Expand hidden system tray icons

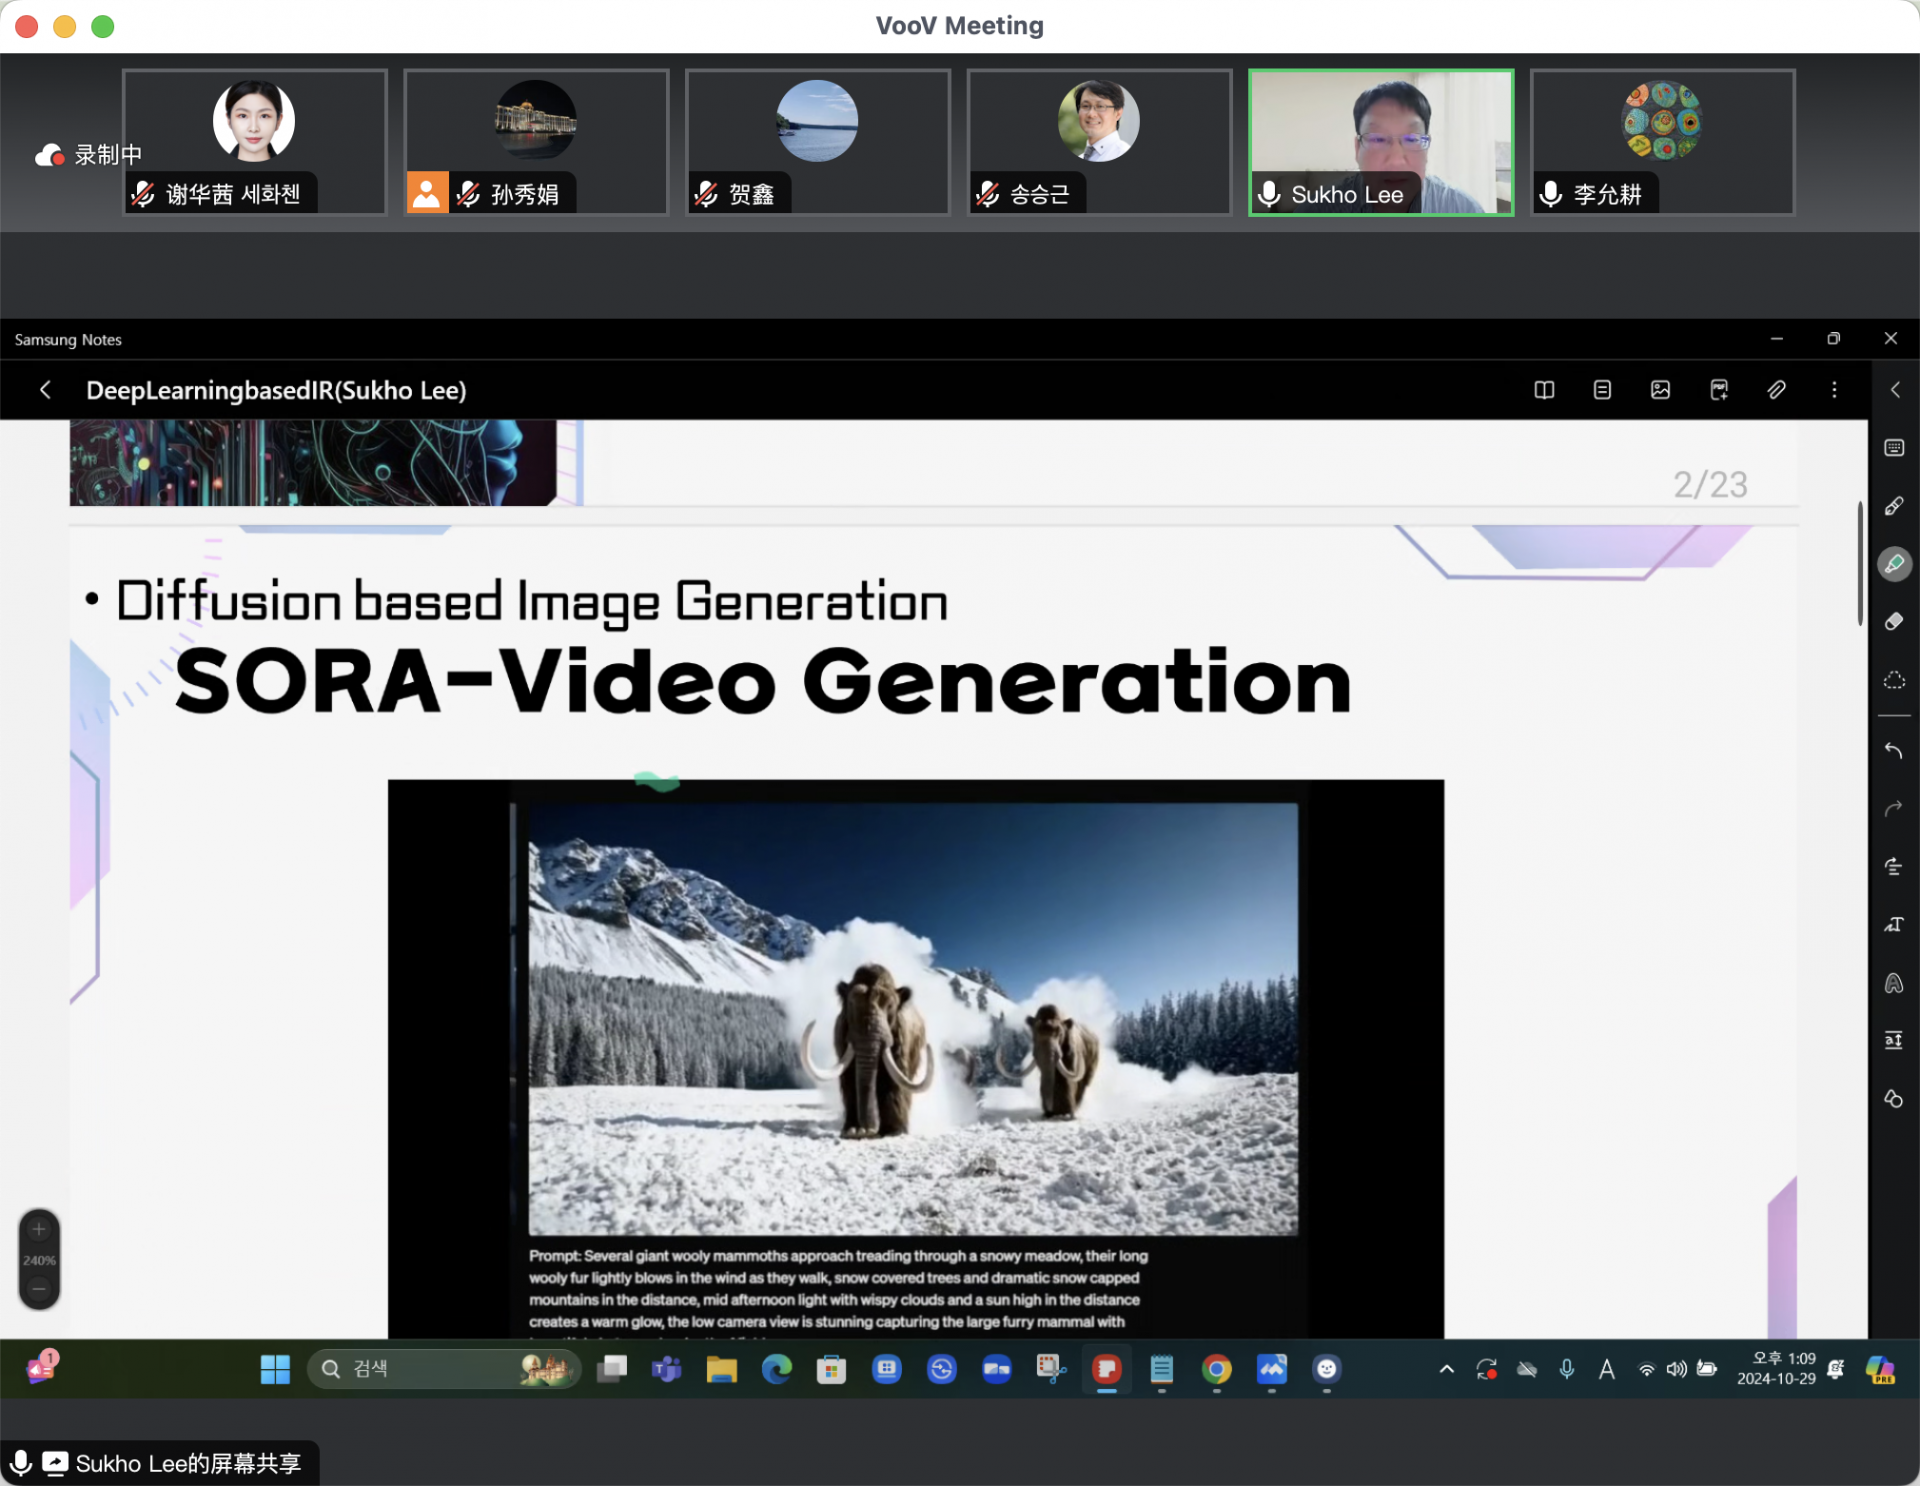(x=1446, y=1369)
